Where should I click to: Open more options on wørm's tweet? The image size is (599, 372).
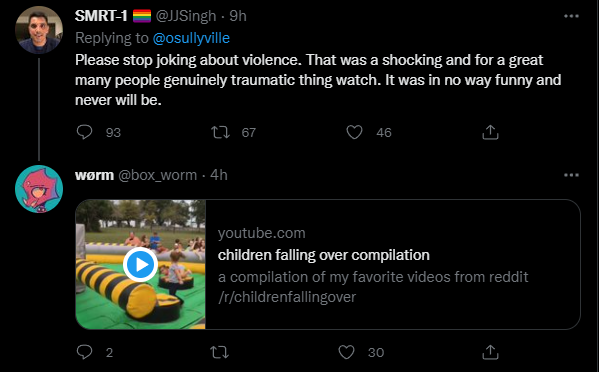(571, 175)
